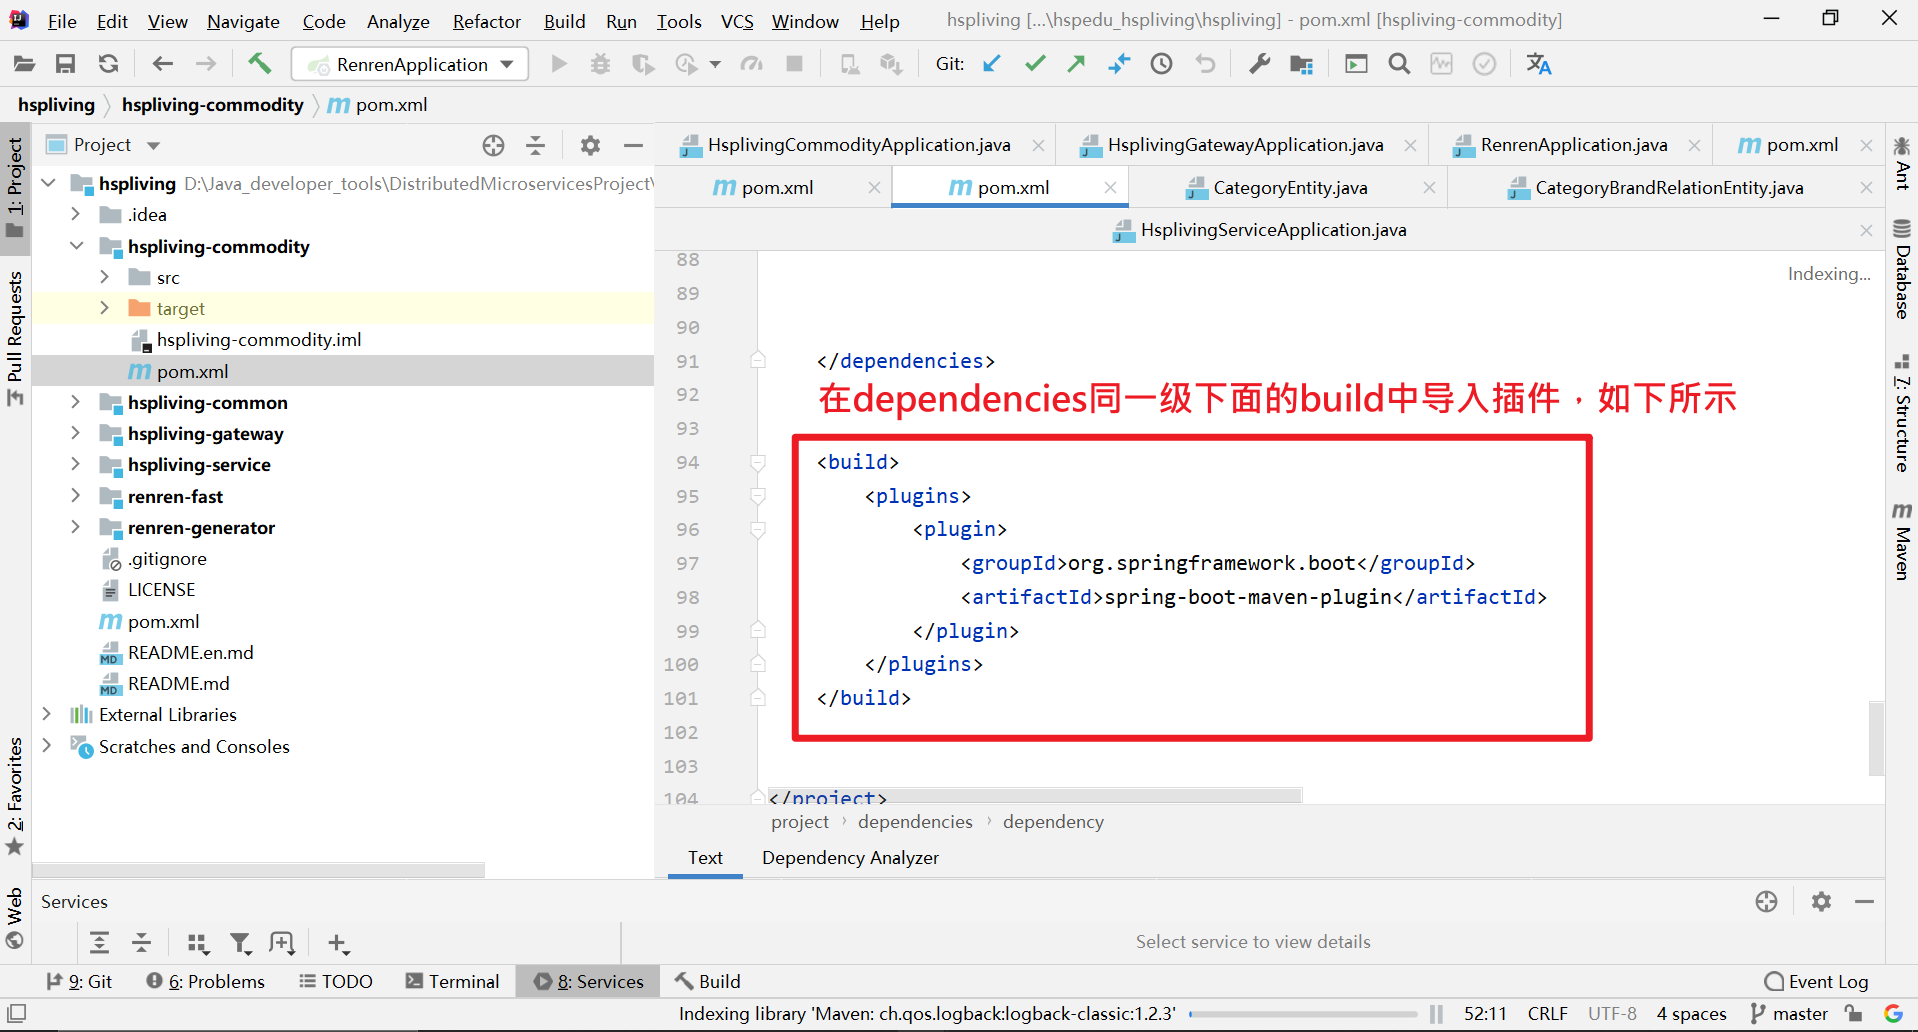Click the Synchronize refresh icon

point(108,64)
